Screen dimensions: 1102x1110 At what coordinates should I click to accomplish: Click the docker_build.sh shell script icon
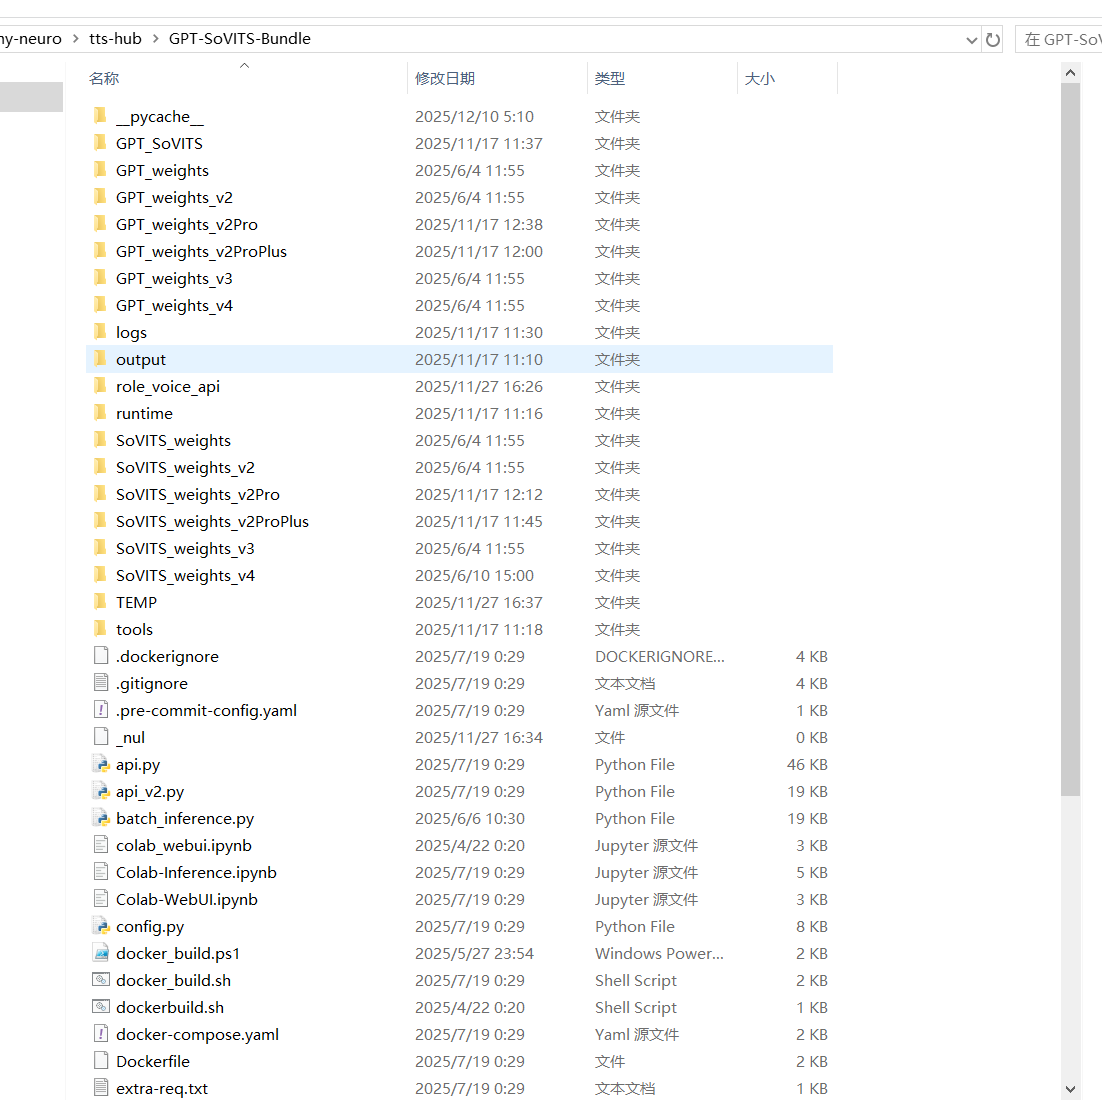(x=100, y=981)
